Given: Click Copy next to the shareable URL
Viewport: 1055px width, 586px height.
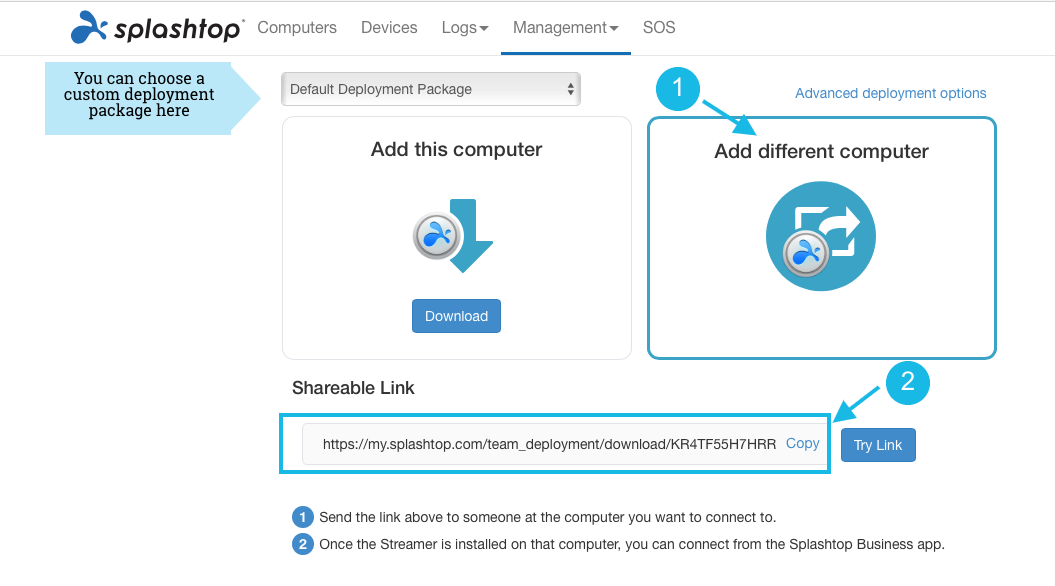Looking at the screenshot, I should 802,444.
